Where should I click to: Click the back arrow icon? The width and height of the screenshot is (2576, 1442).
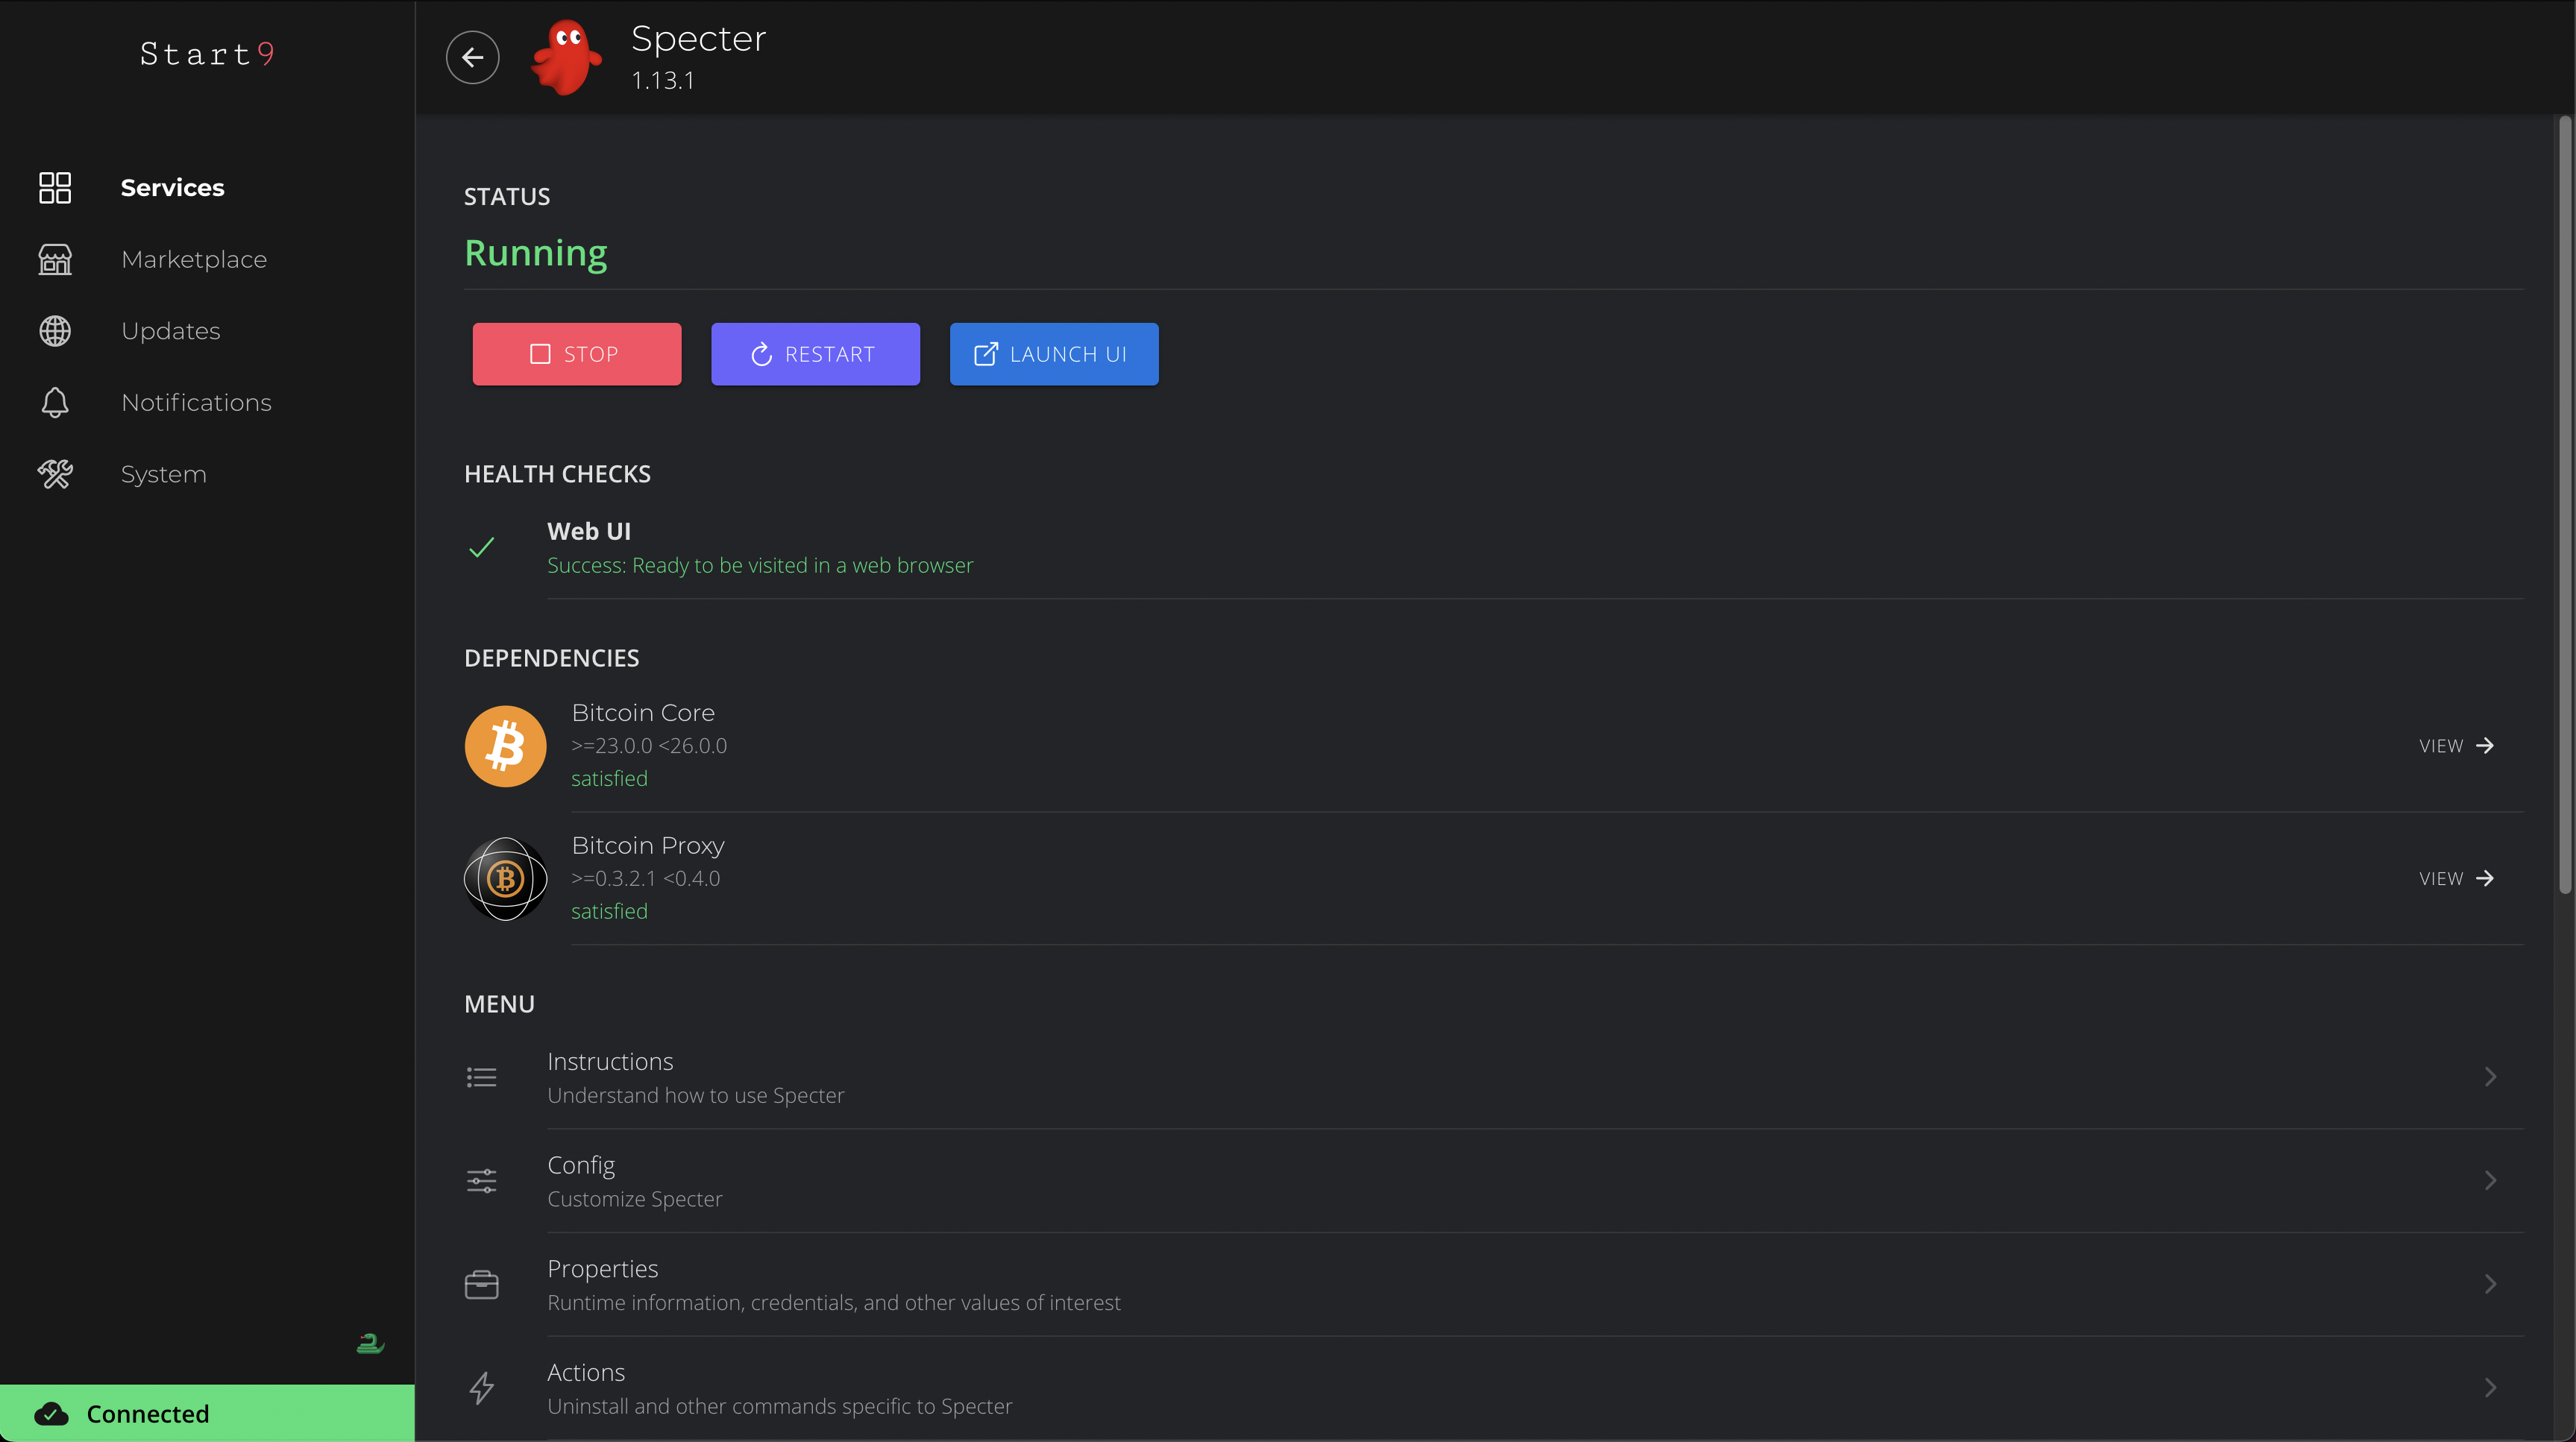pyautogui.click(x=472, y=57)
